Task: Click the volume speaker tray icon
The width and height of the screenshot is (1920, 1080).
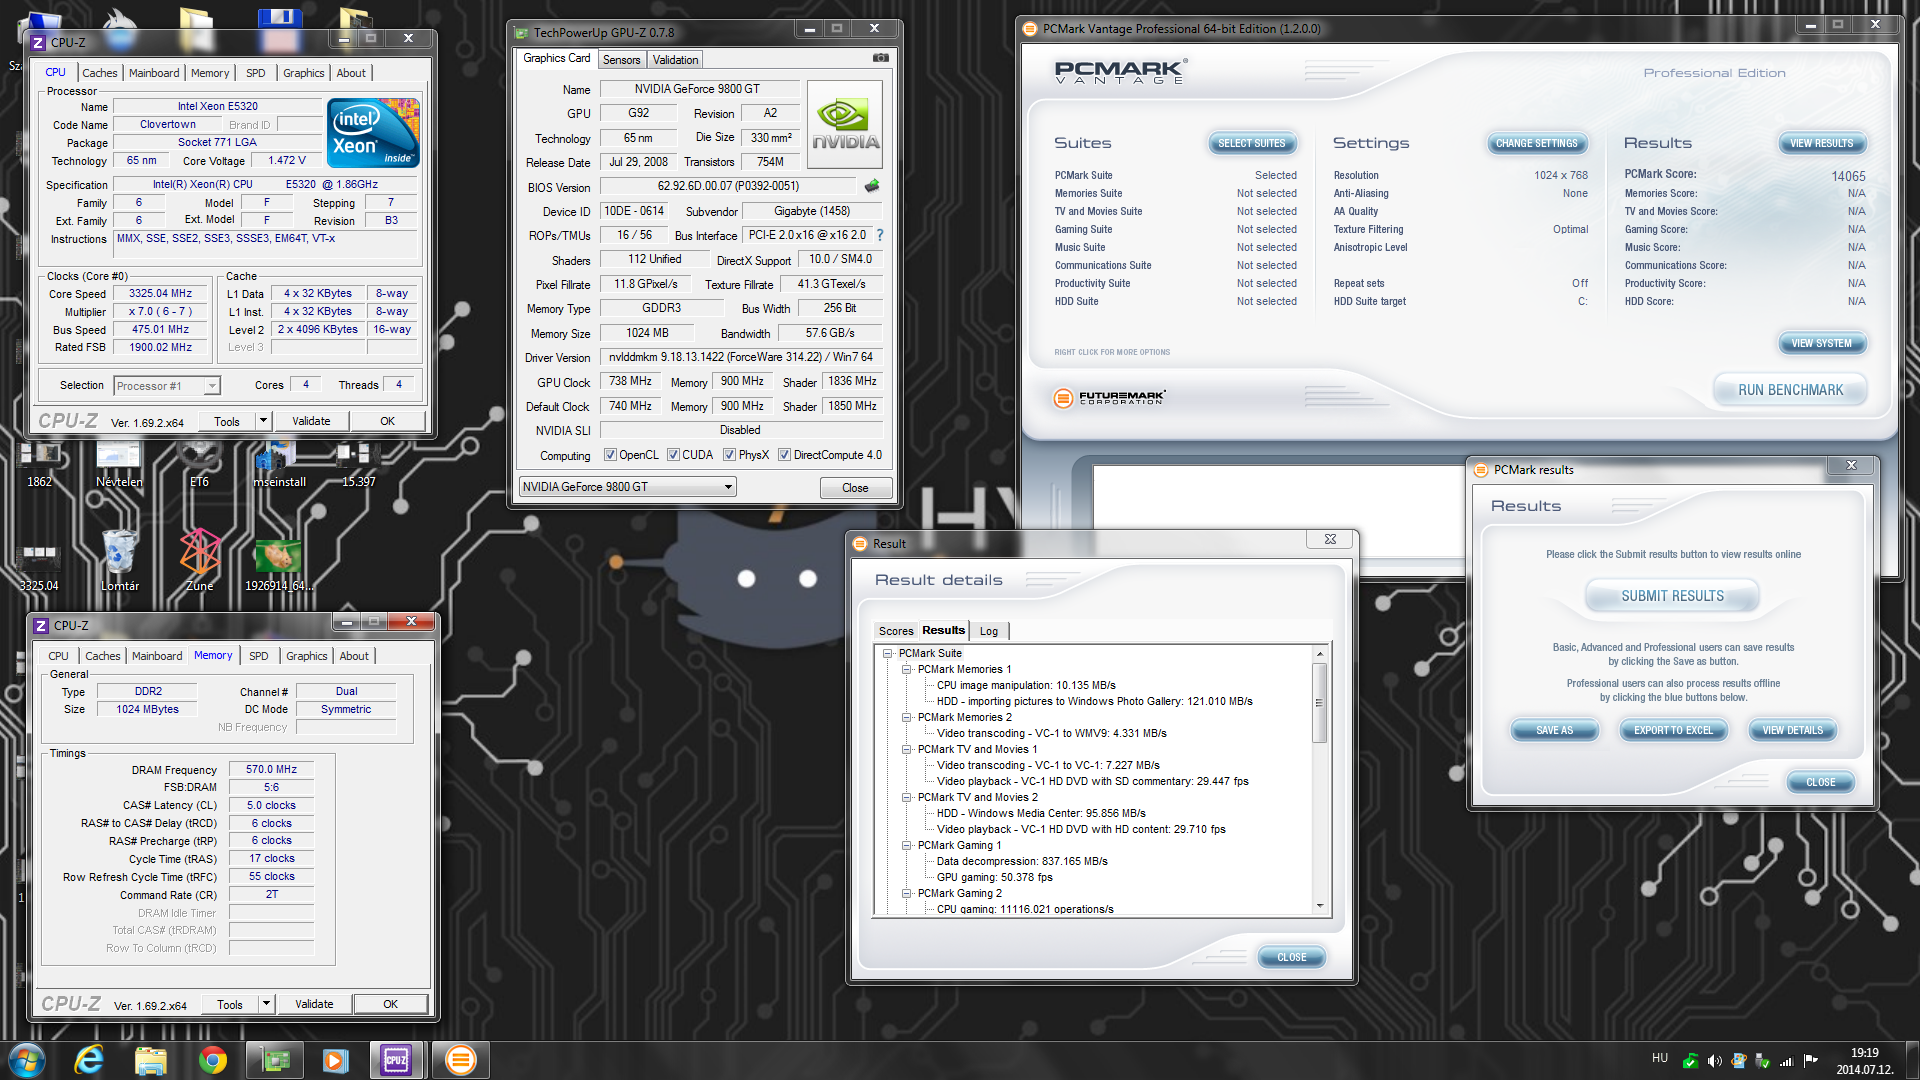Action: point(1714,1060)
